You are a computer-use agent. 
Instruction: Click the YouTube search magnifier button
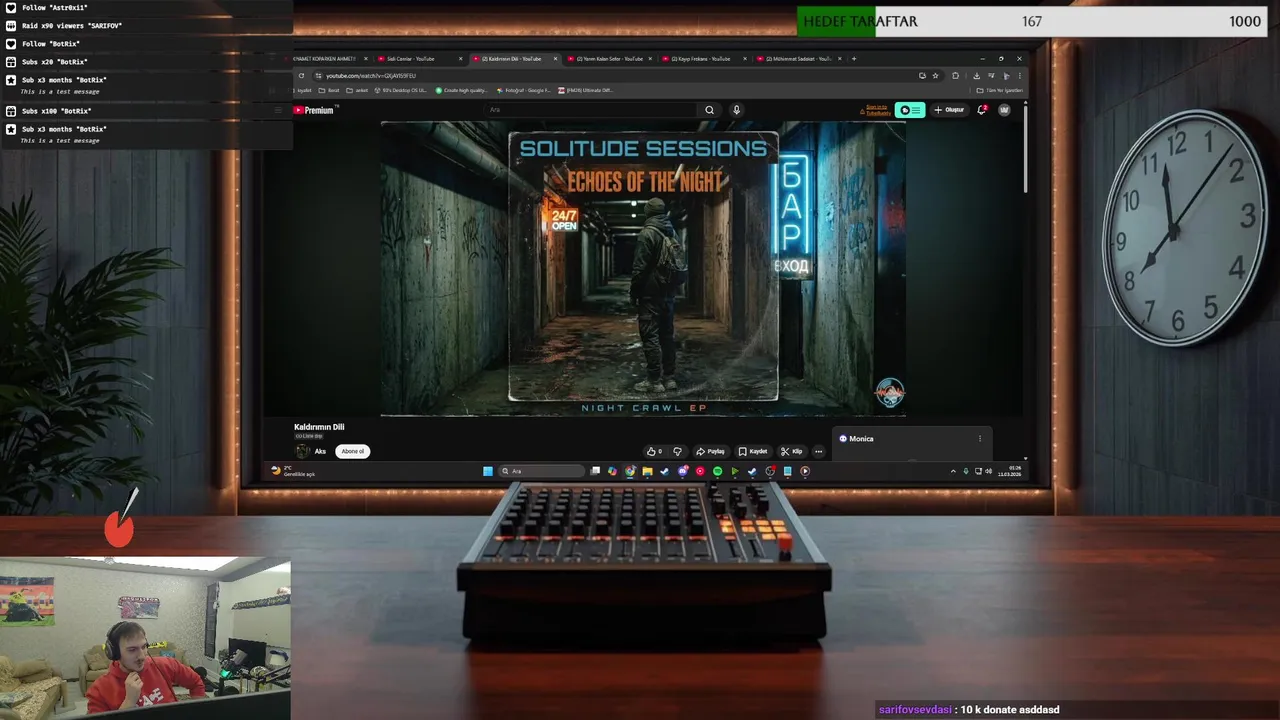point(709,110)
